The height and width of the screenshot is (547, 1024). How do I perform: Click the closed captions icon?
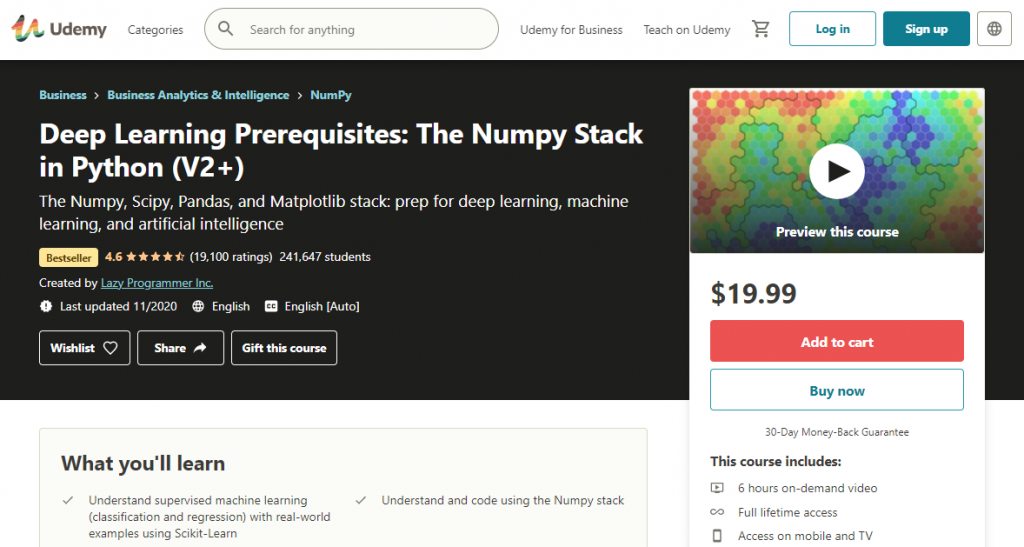click(x=271, y=306)
